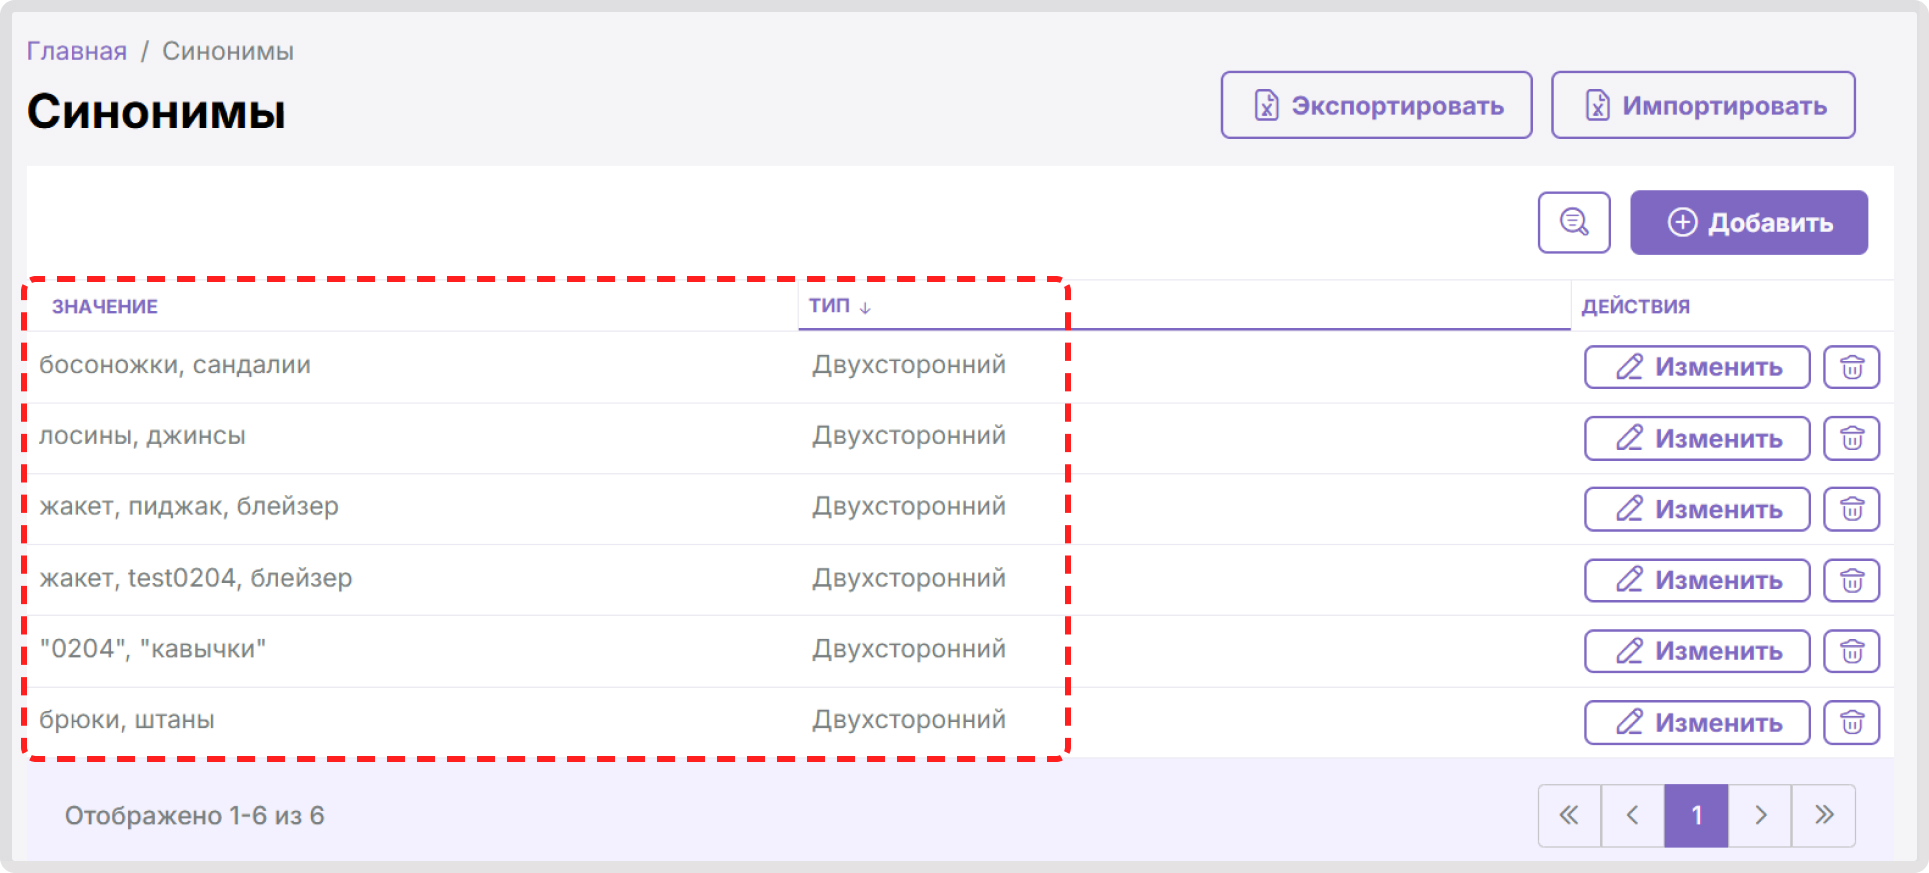Click Двухсторонний in the "босоножки, сандалии" row
This screenshot has width=1929, height=873.
[x=909, y=365]
